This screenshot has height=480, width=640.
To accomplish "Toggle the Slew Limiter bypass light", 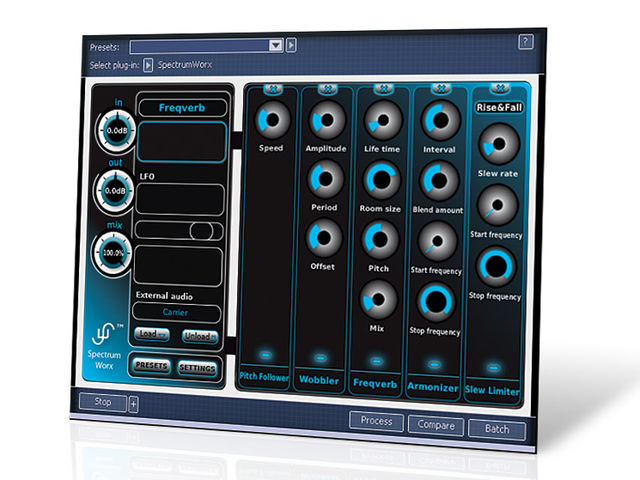I will pos(493,367).
